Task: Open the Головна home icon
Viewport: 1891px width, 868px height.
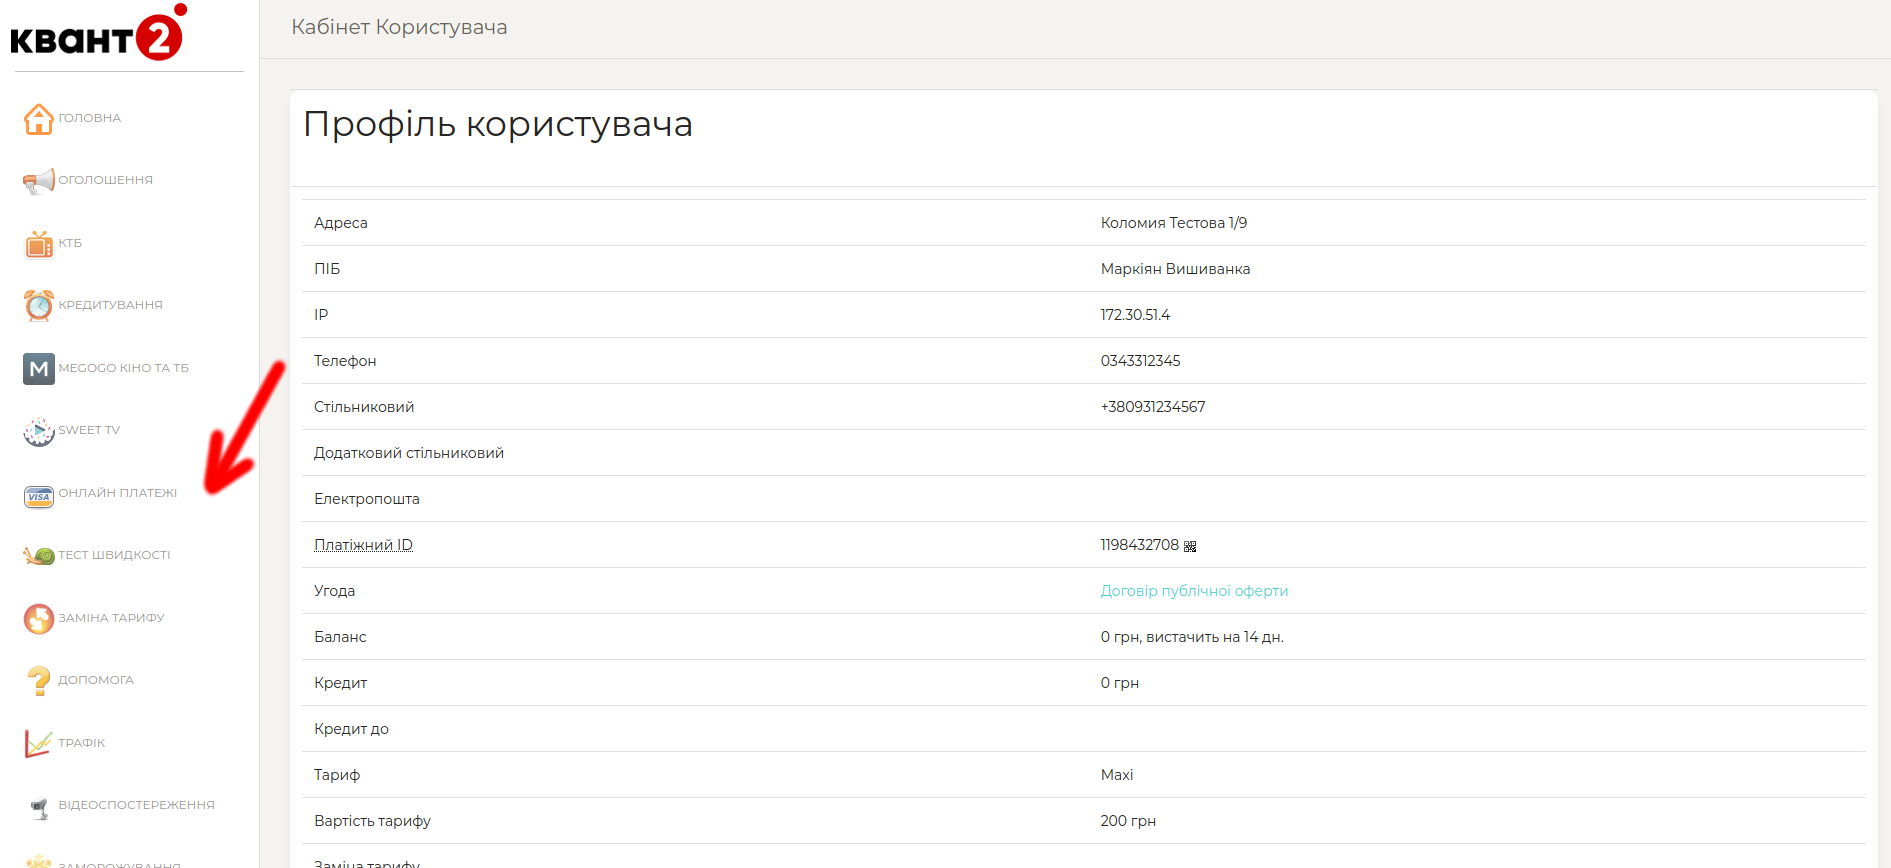Action: coord(38,119)
